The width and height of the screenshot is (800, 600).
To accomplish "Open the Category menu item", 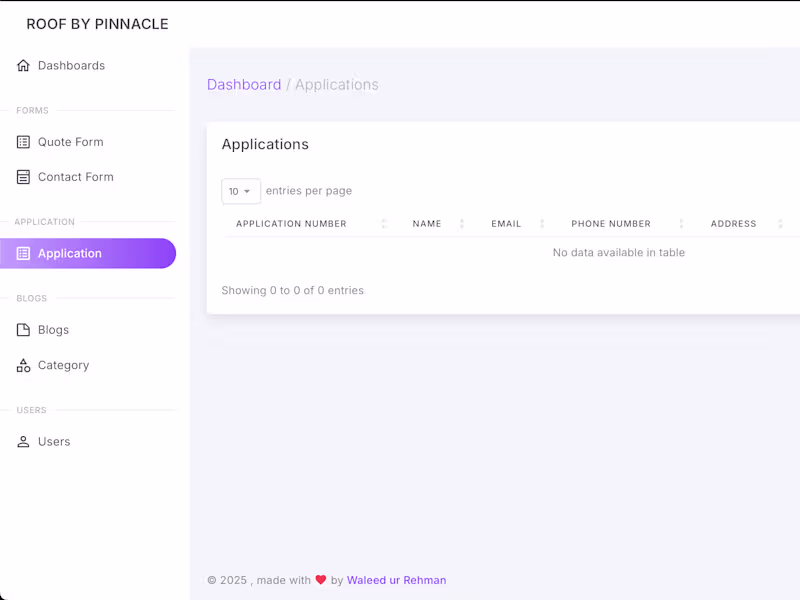I will [x=63, y=366].
